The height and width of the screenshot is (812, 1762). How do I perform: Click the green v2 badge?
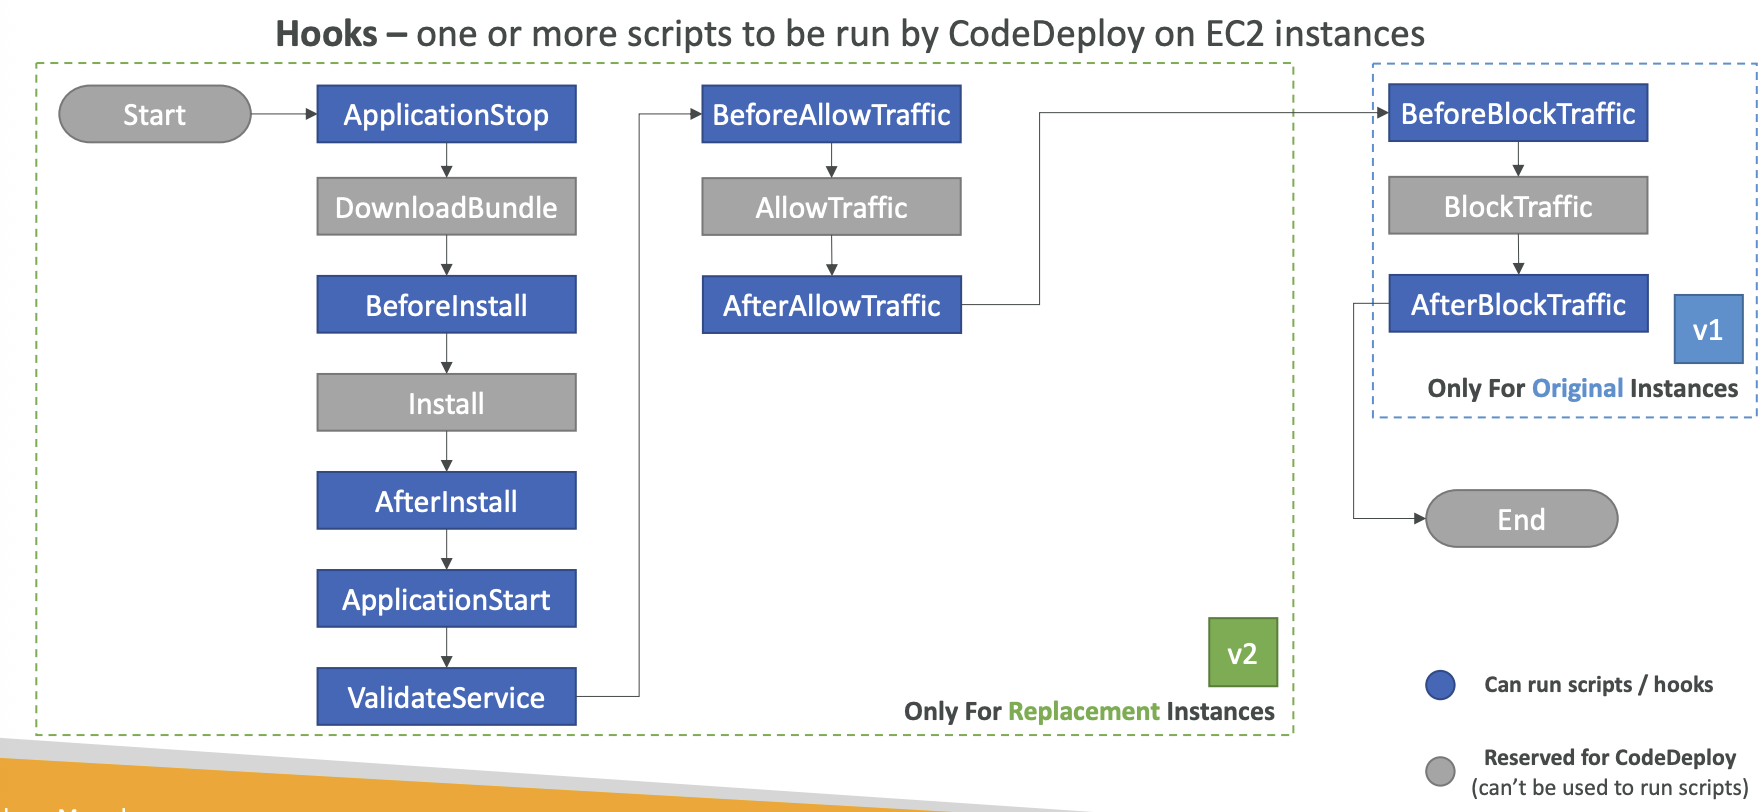(1242, 653)
